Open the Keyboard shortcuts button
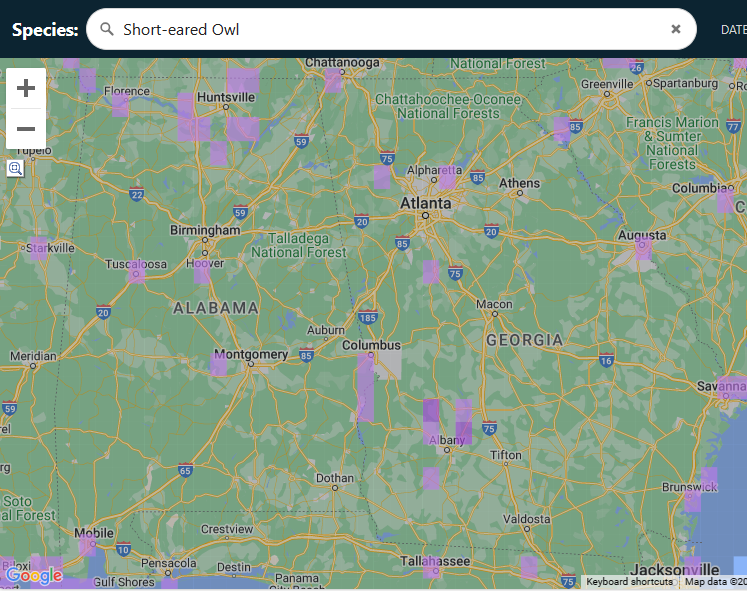The image size is (747, 591). pyautogui.click(x=629, y=582)
